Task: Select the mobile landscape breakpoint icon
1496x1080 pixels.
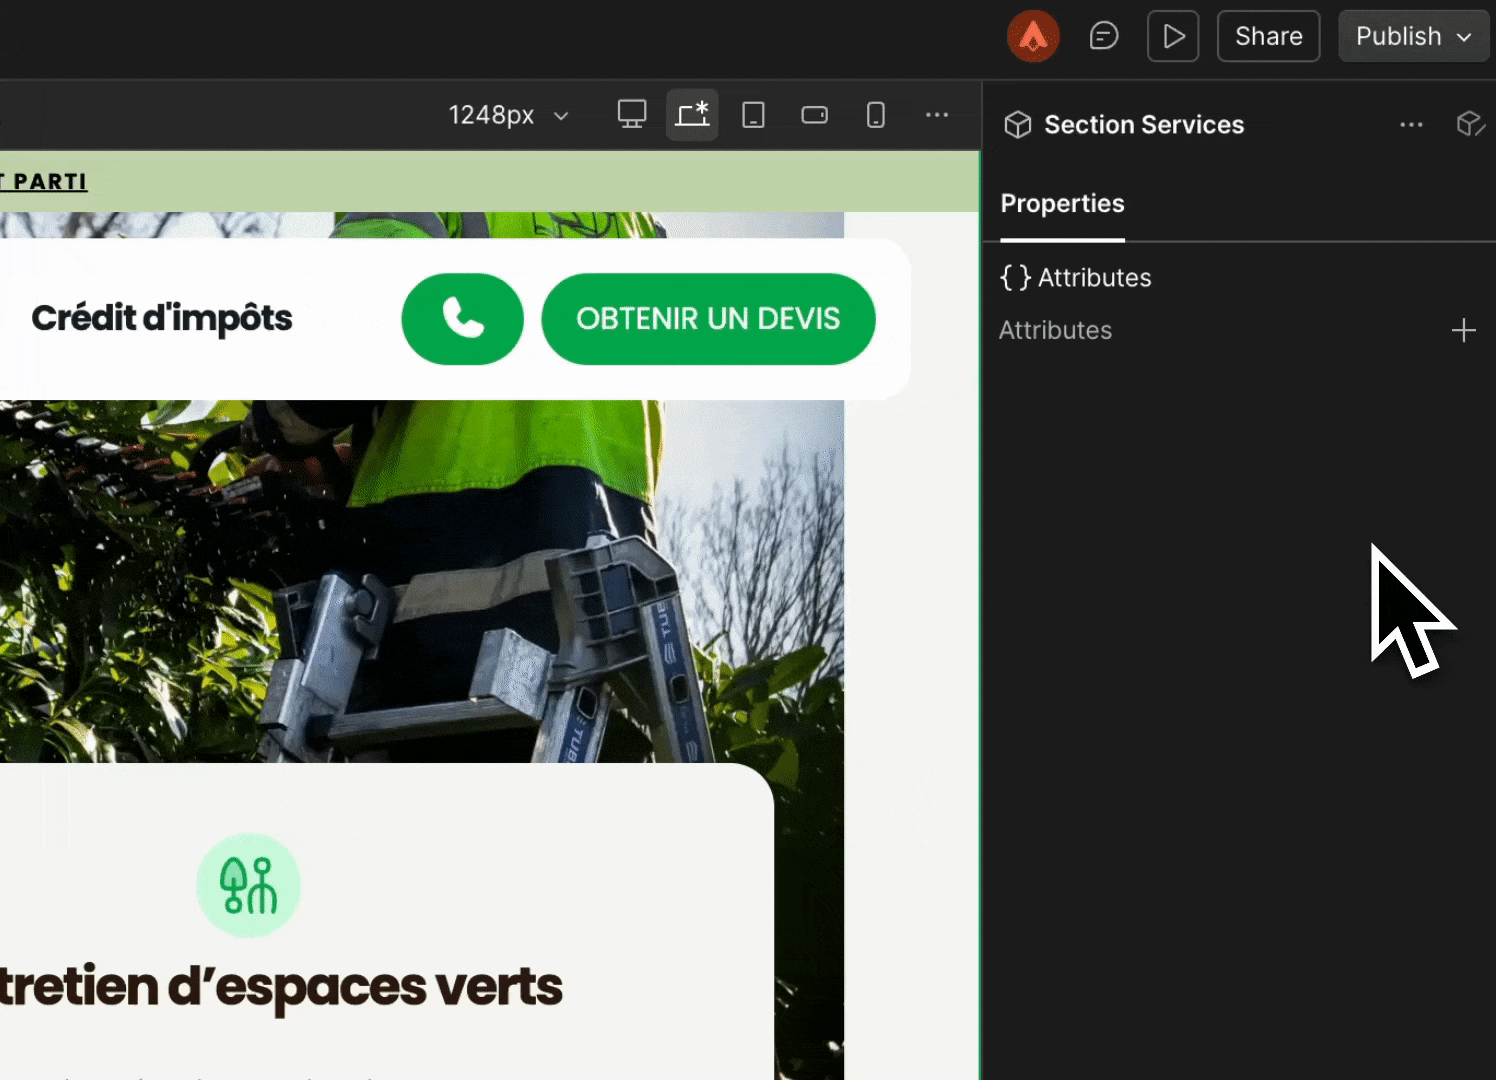Action: (x=815, y=114)
